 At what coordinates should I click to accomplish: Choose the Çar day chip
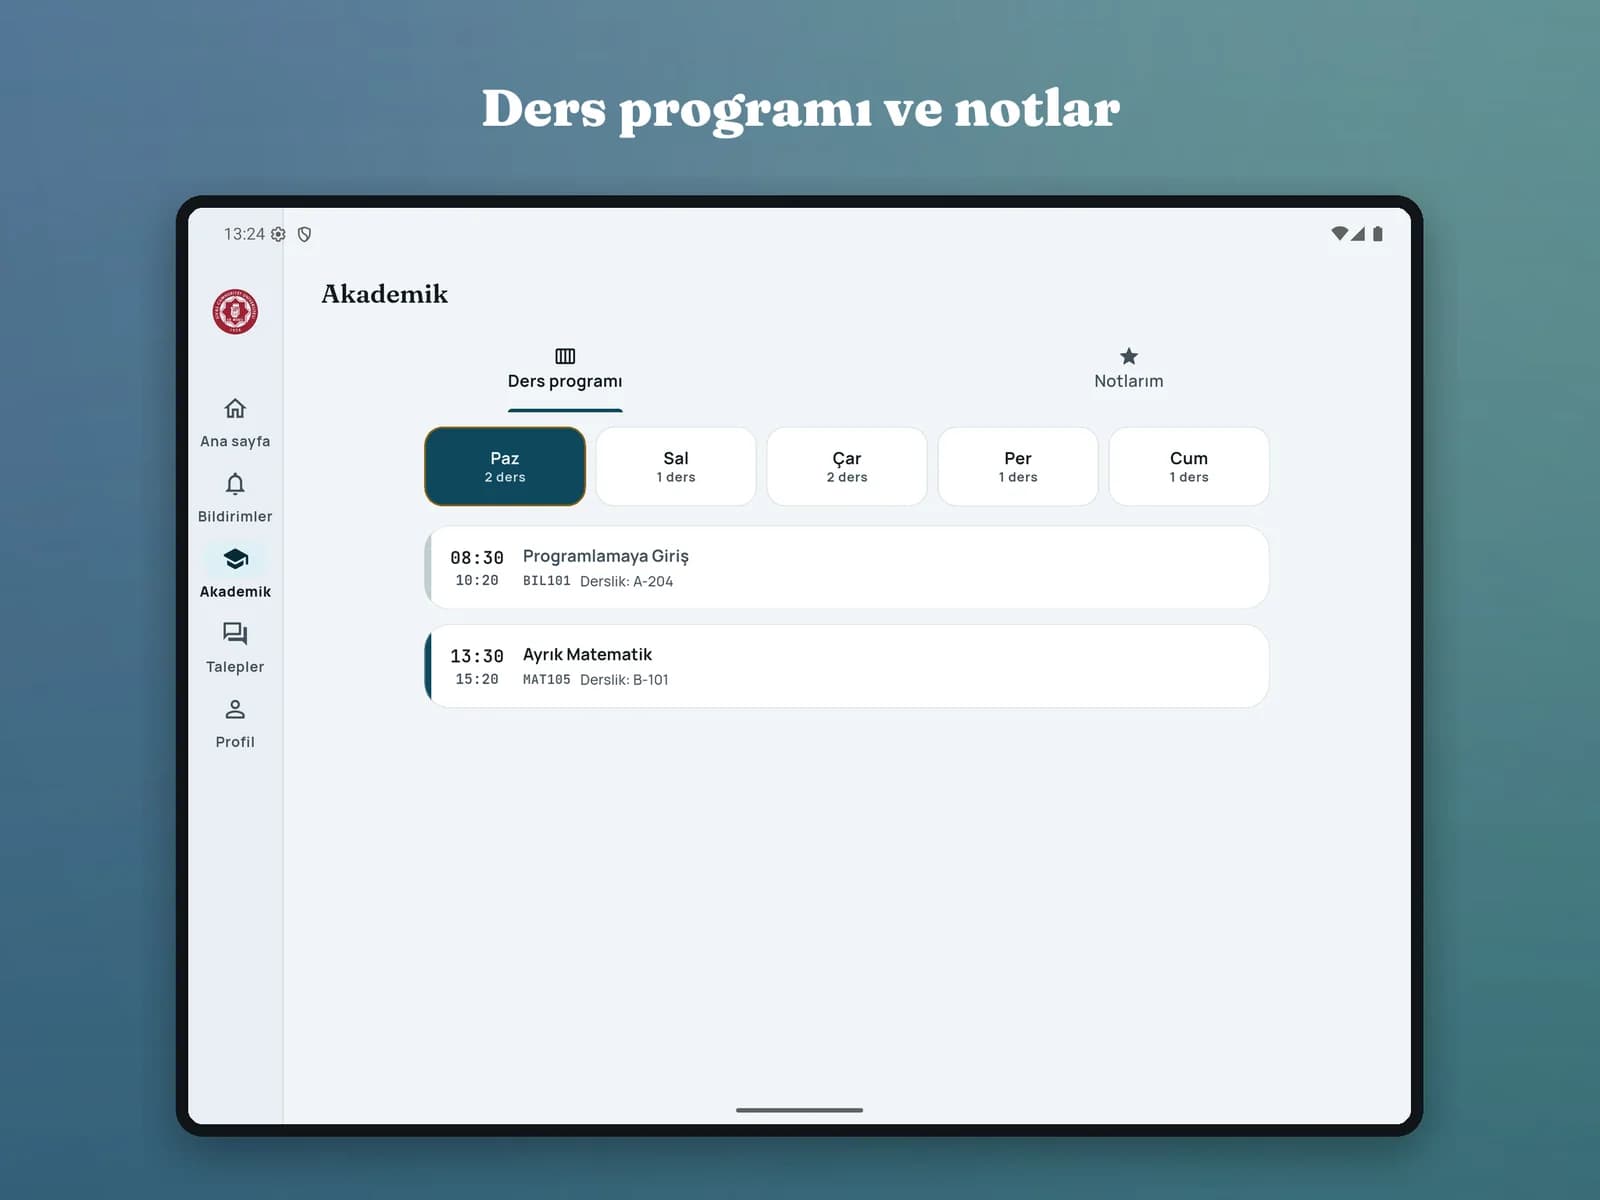[847, 467]
